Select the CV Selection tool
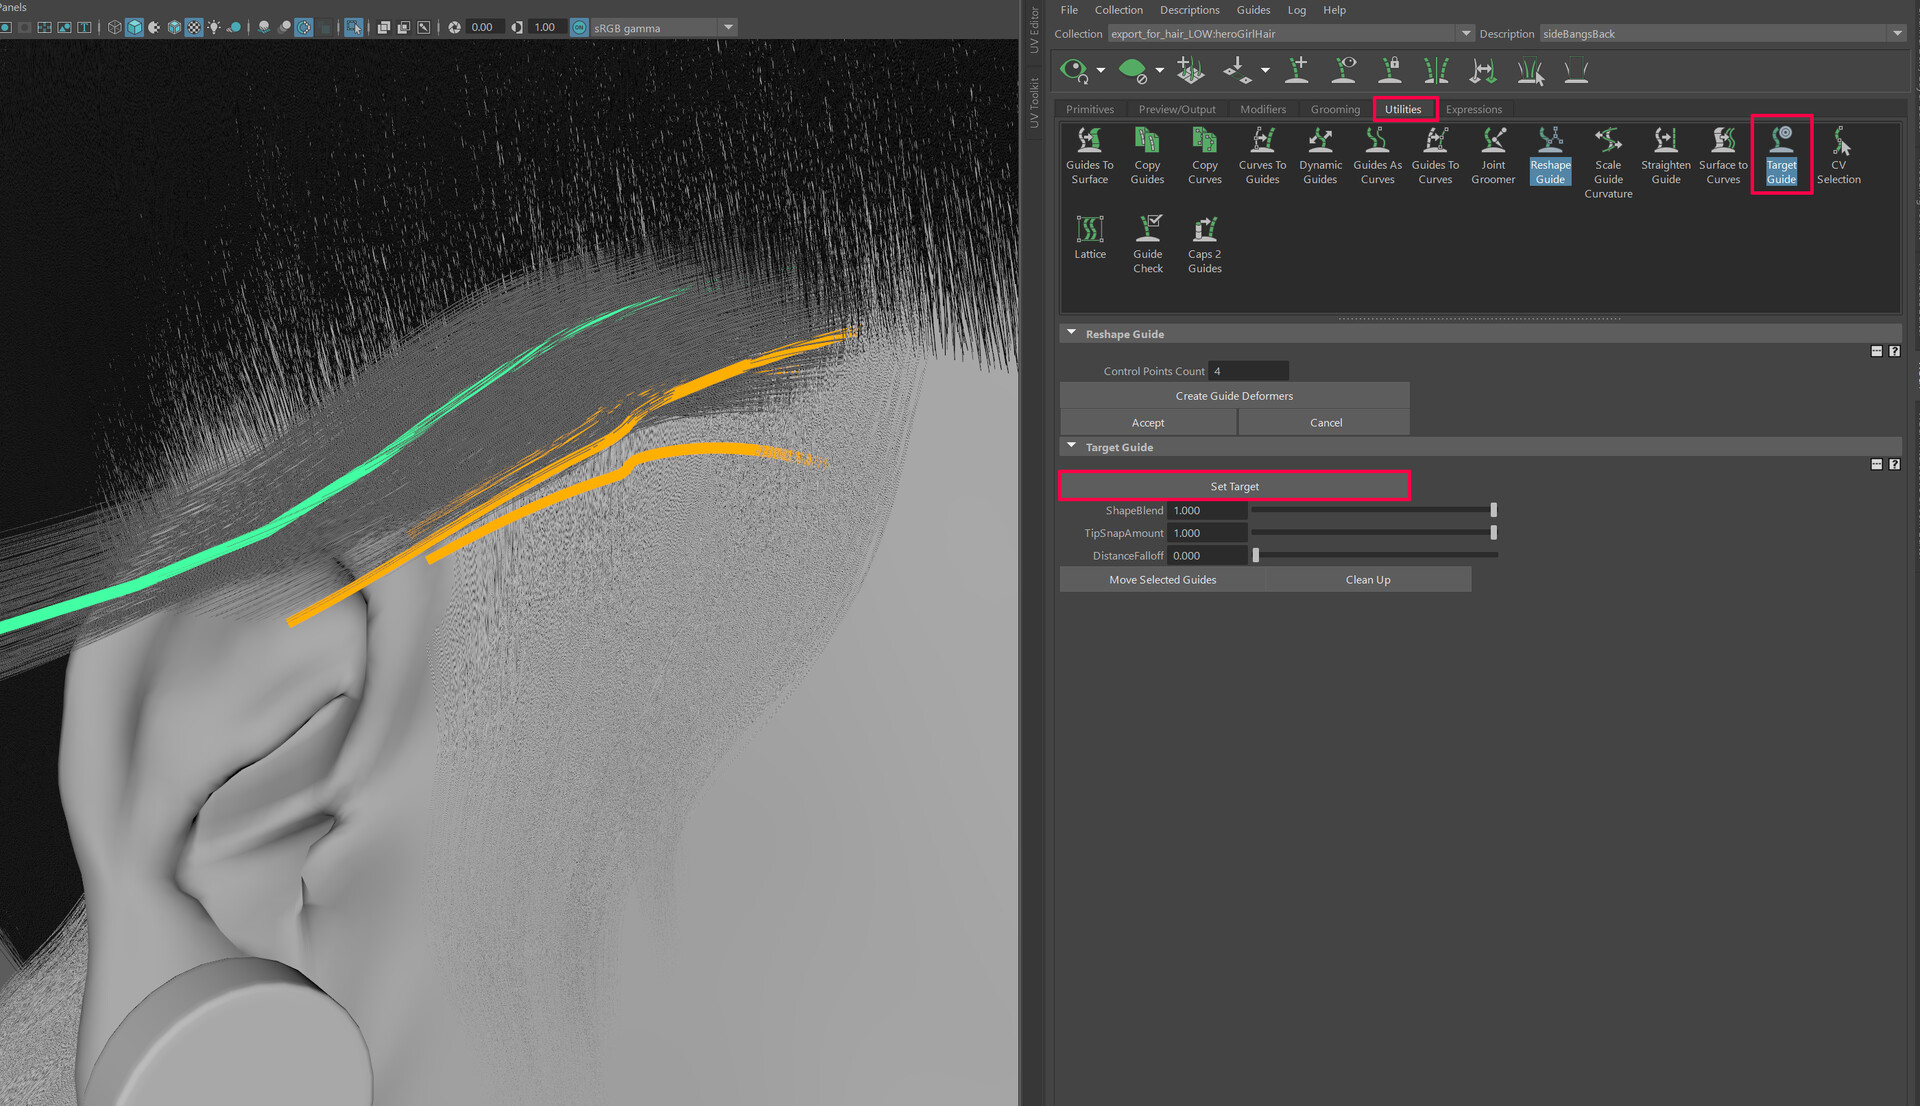Viewport: 1920px width, 1106px height. (1838, 155)
